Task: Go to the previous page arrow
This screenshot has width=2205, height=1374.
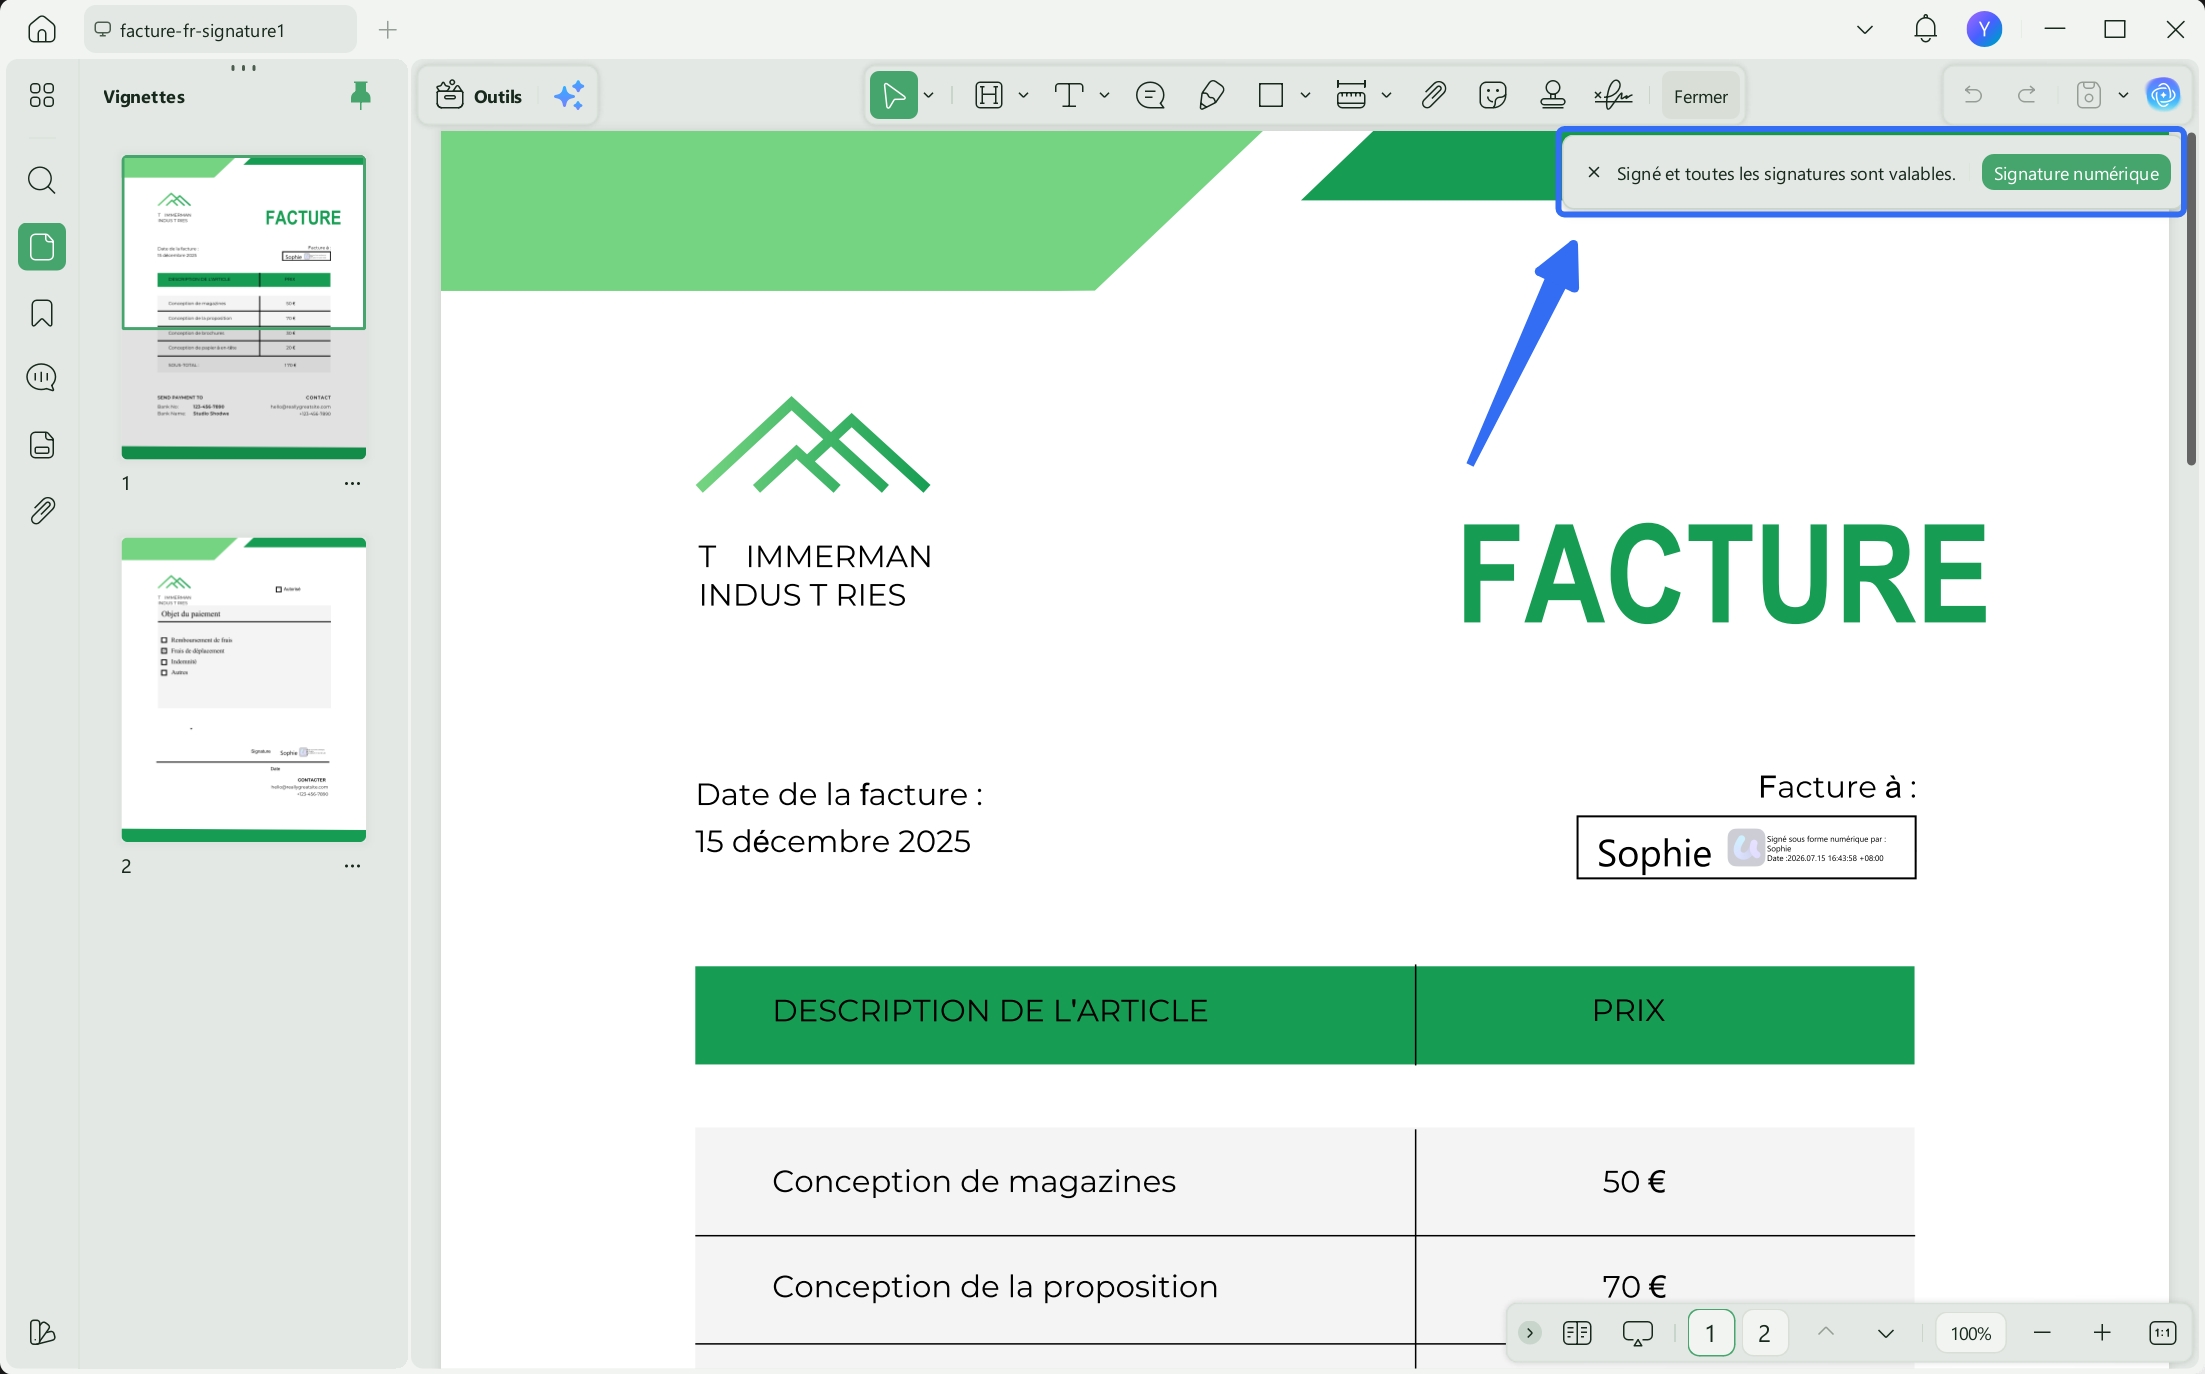Action: 1826,1332
